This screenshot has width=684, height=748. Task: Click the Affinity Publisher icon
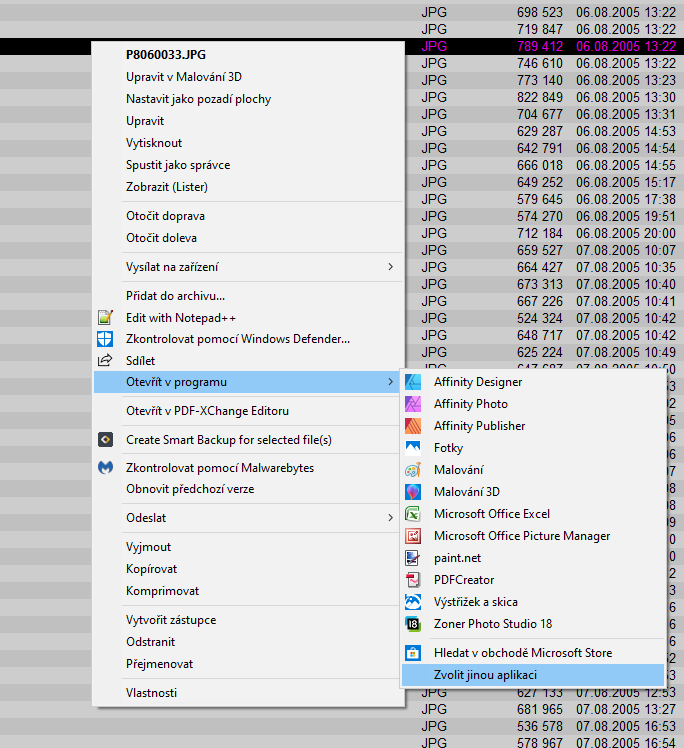tap(413, 426)
